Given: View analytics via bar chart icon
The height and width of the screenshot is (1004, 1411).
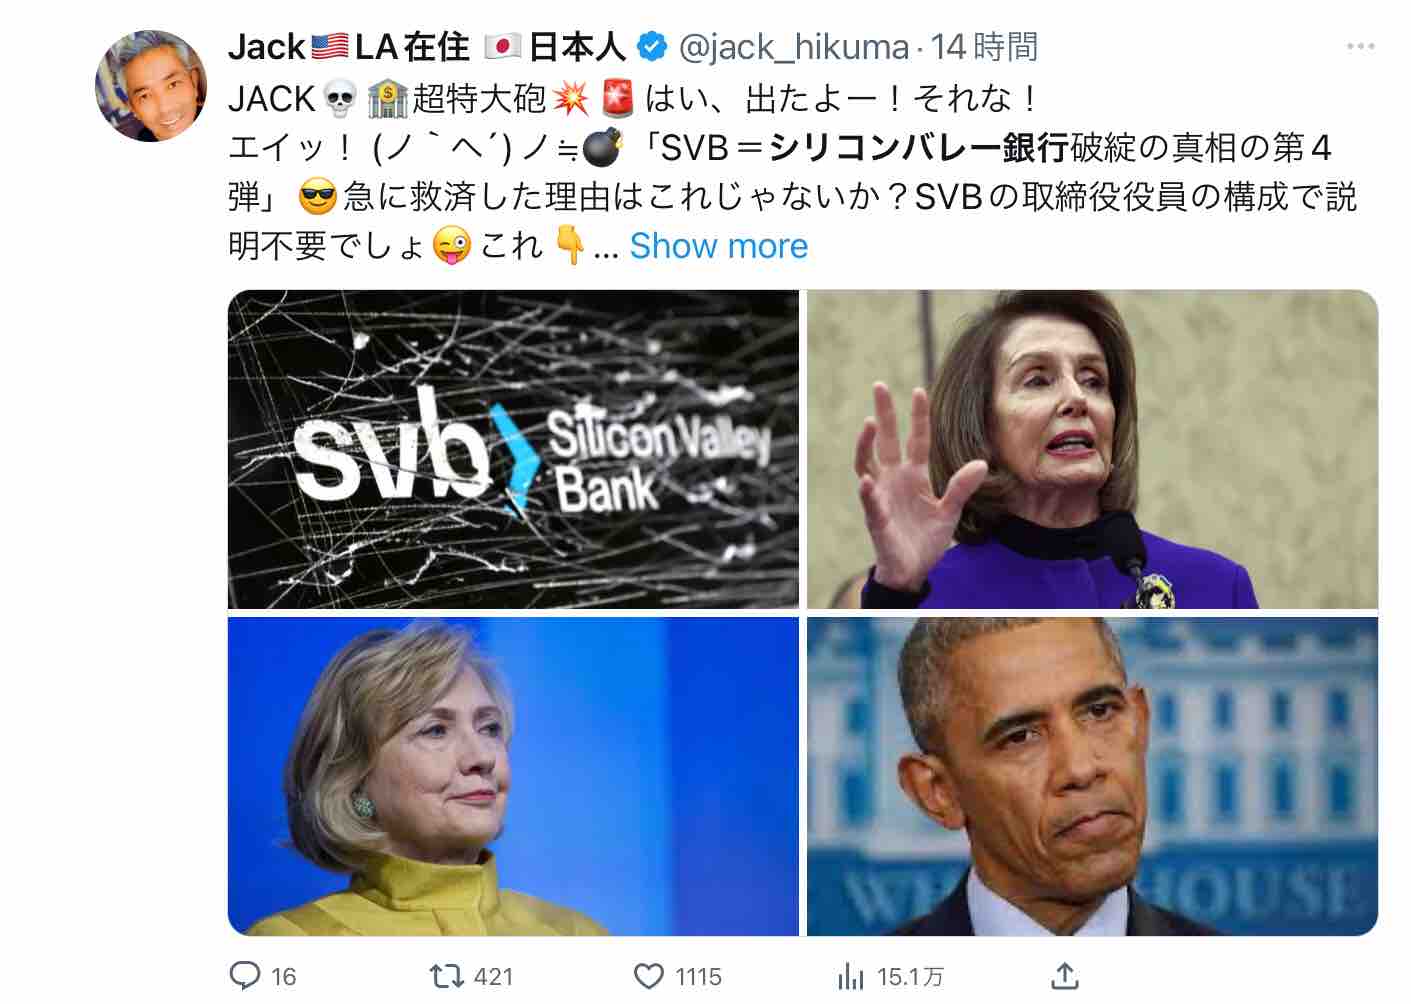Looking at the screenshot, I should click(x=851, y=976).
